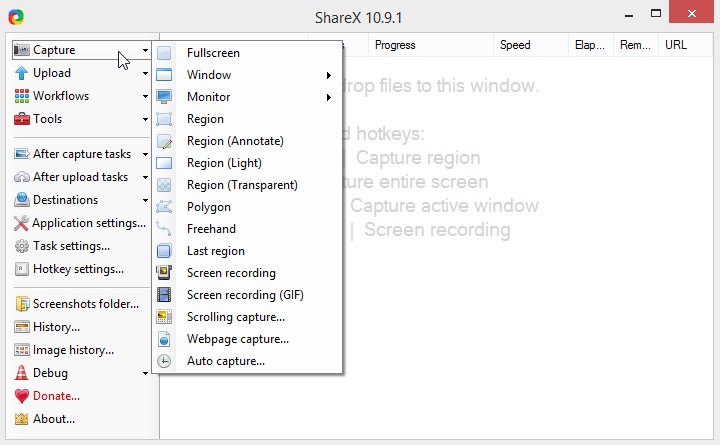
Task: Click the ShareX logo in title bar
Action: click(x=16, y=17)
